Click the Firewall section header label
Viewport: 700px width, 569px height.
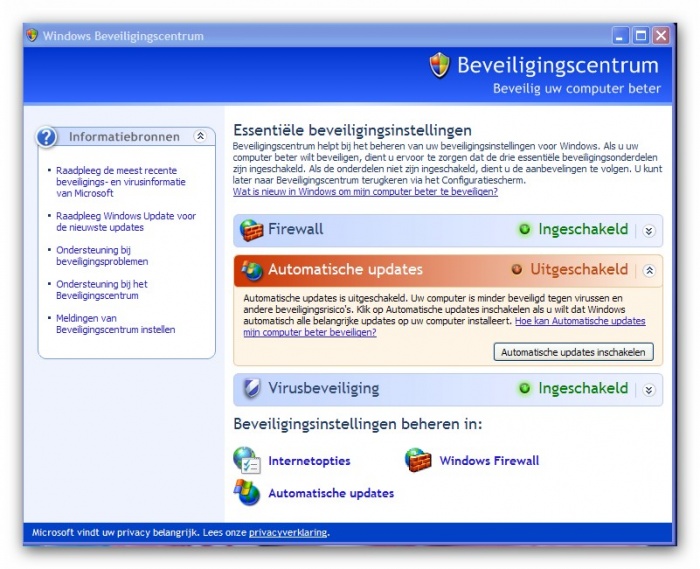point(296,229)
